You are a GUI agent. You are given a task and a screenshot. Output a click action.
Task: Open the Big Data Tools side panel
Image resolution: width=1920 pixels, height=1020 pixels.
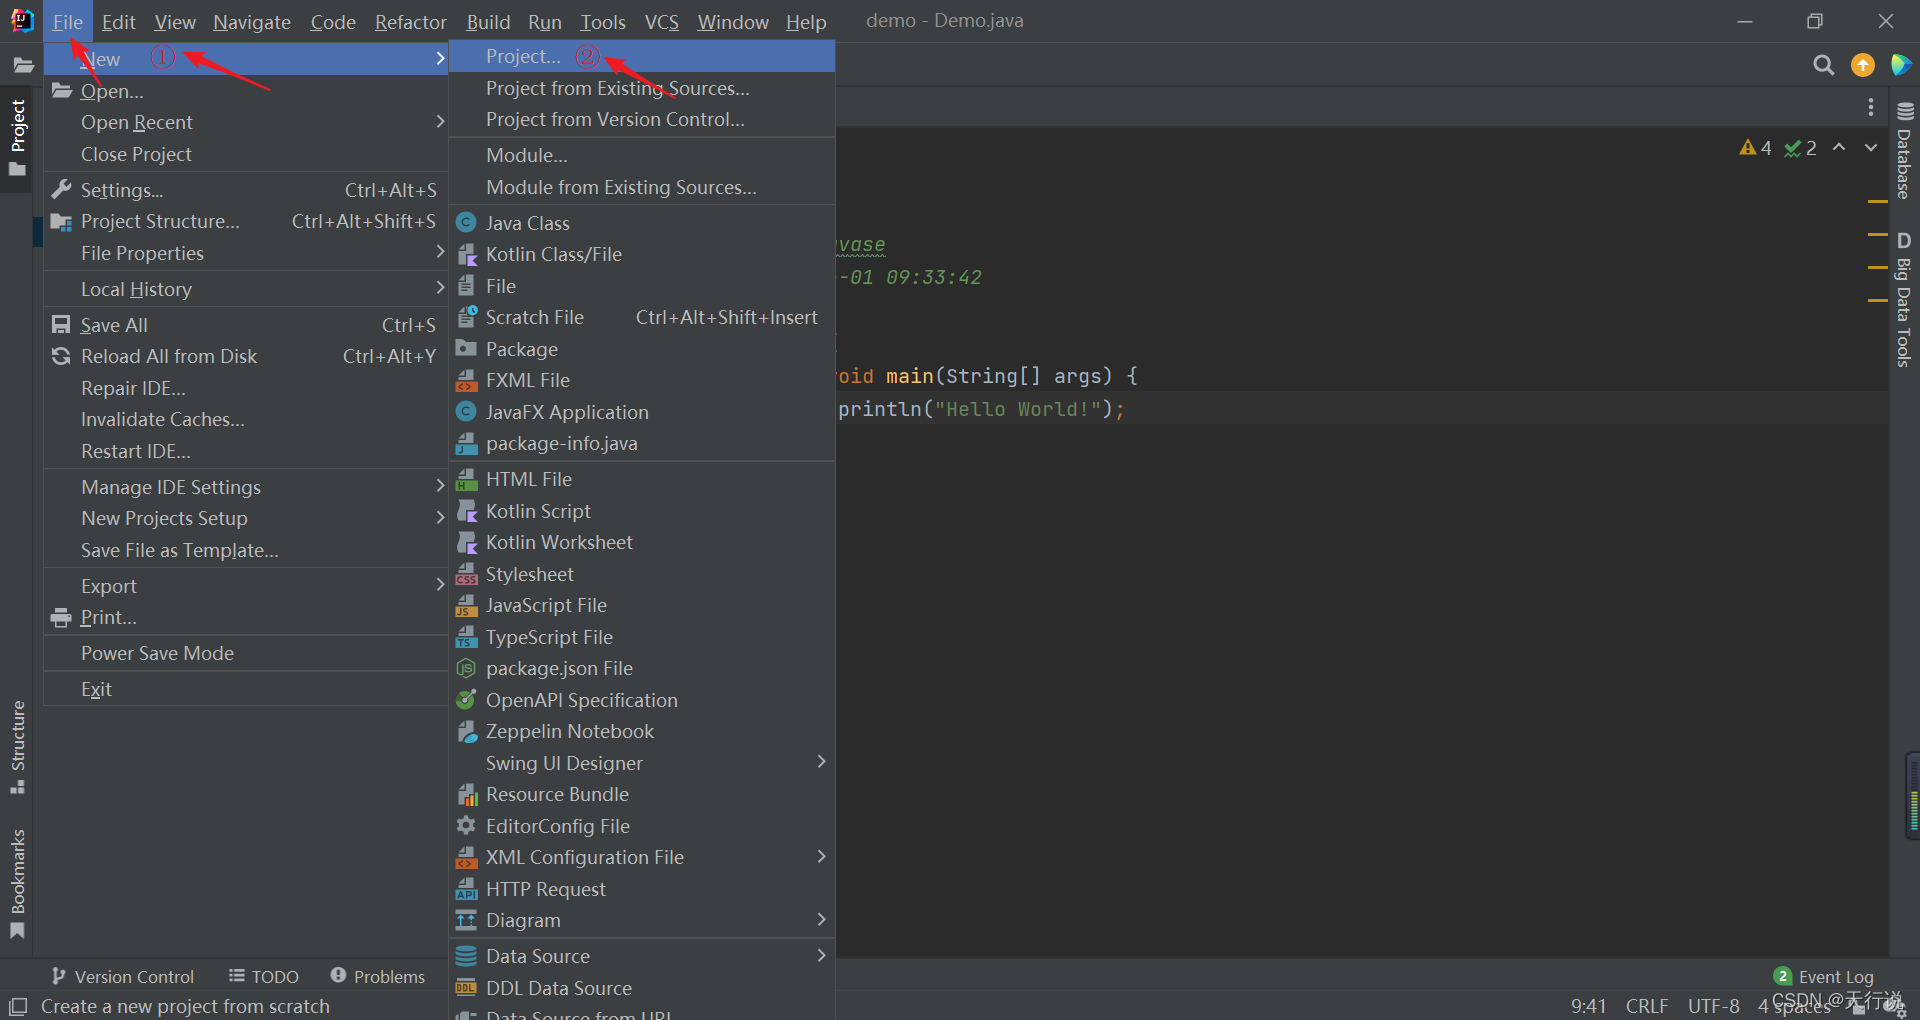[1904, 300]
